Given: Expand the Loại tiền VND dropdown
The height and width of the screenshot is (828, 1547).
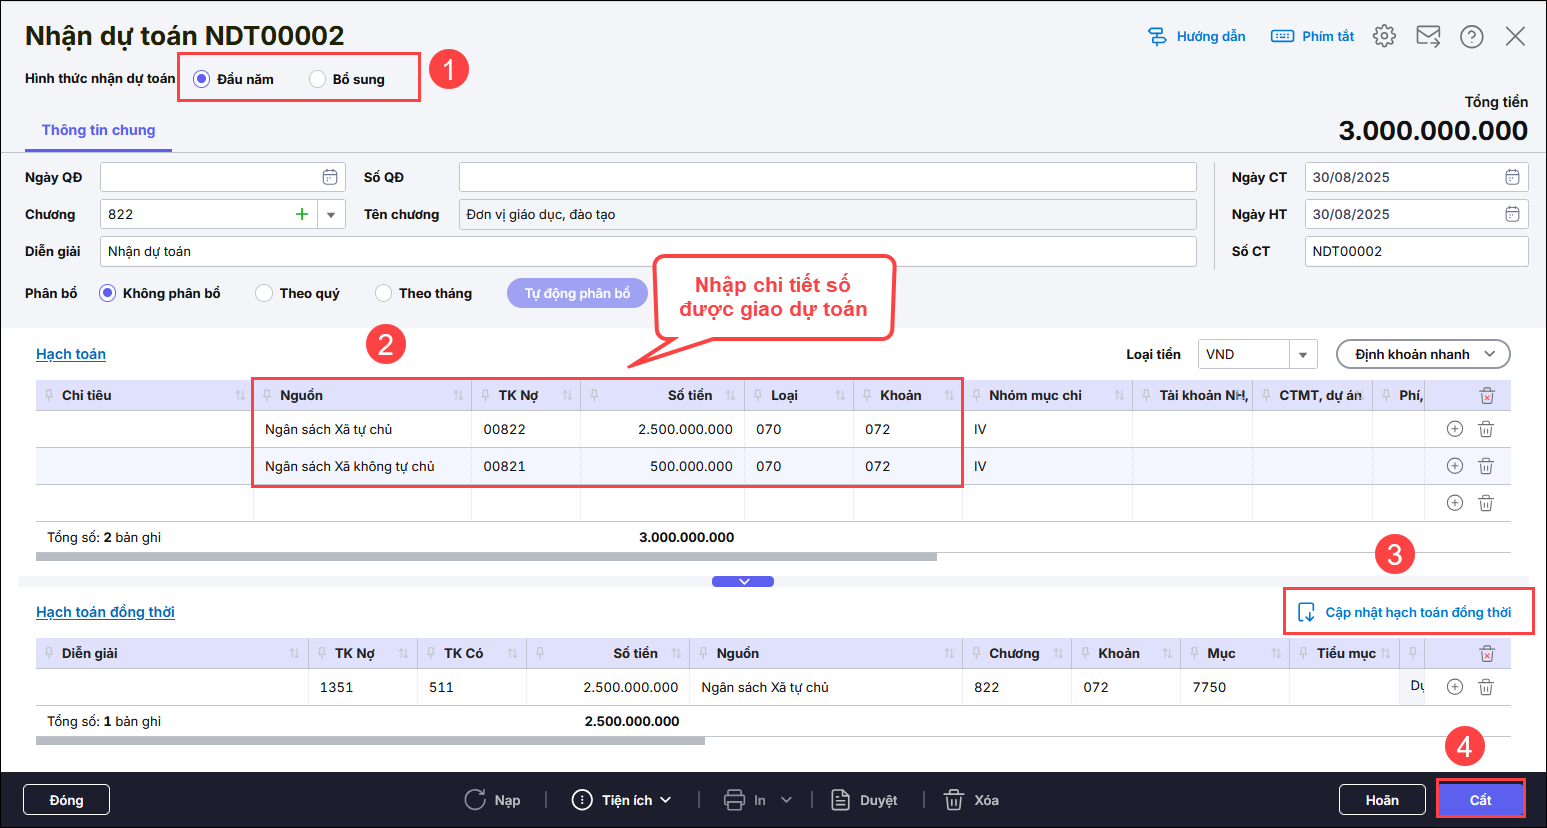Looking at the screenshot, I should 1302,354.
